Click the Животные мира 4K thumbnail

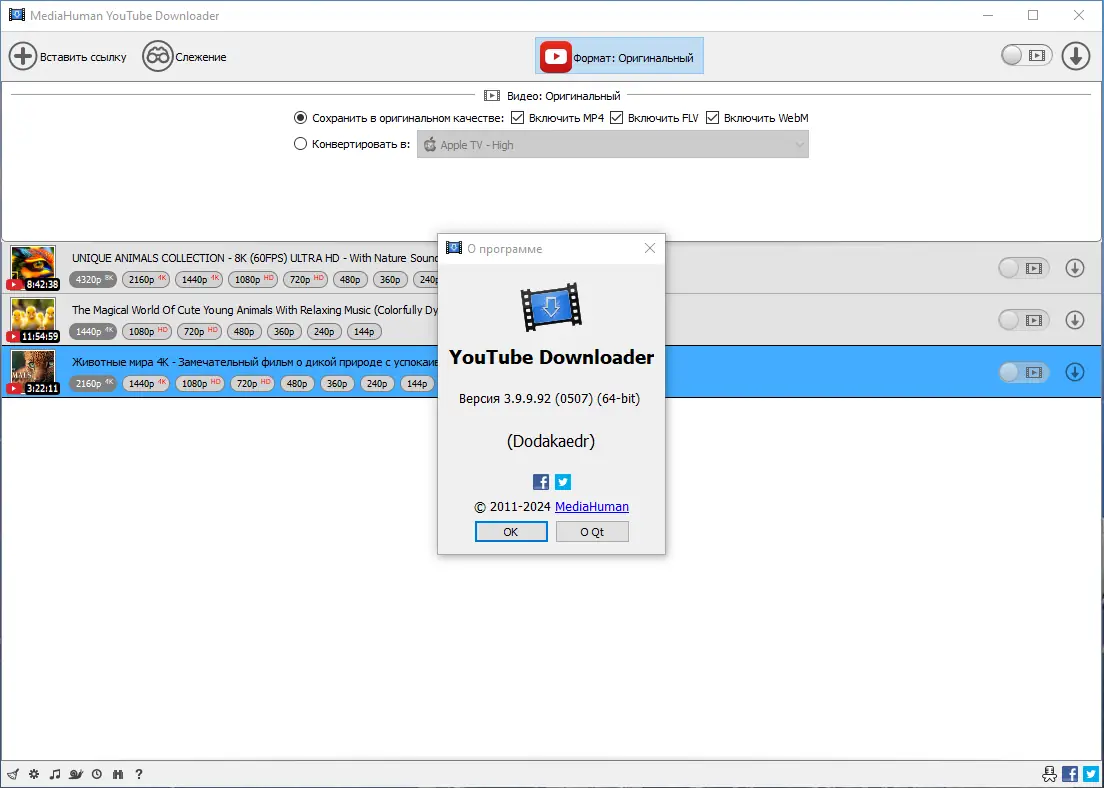coord(33,372)
